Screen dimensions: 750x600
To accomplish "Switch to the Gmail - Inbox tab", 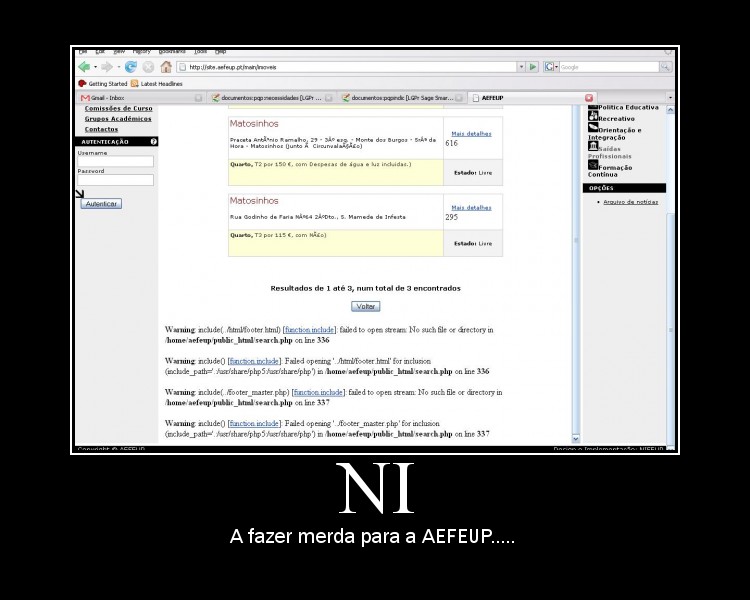I will pyautogui.click(x=105, y=98).
